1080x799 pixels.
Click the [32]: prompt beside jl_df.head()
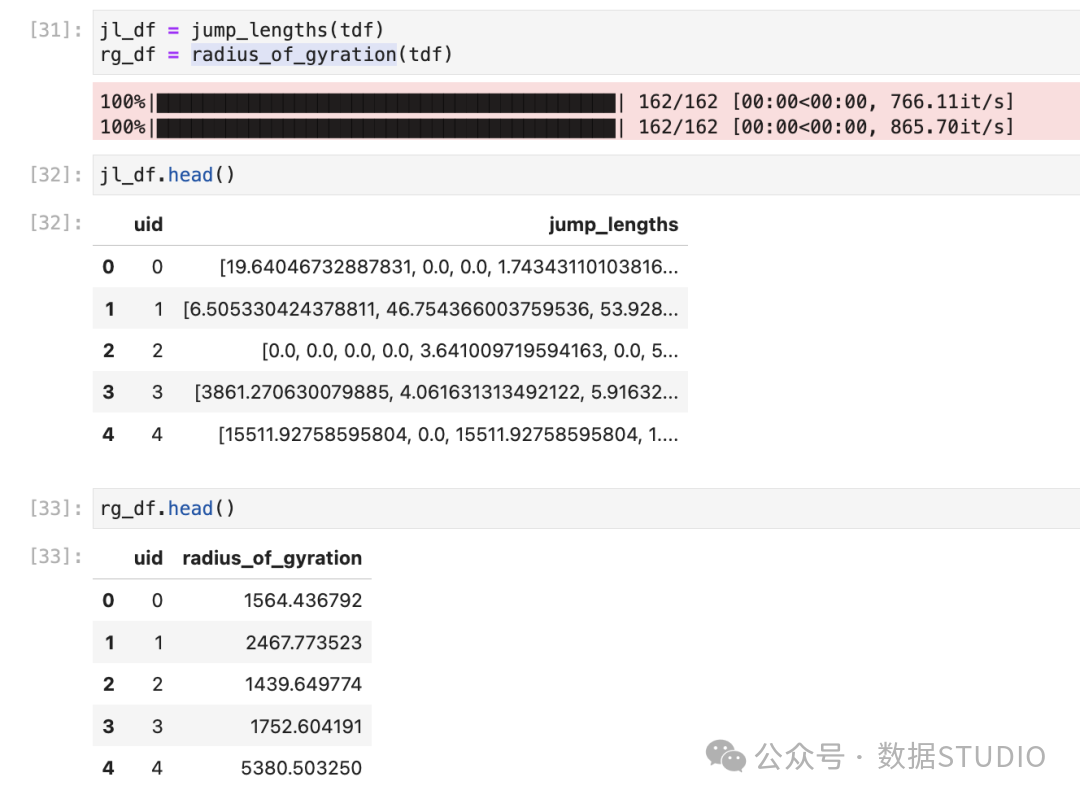(56, 175)
